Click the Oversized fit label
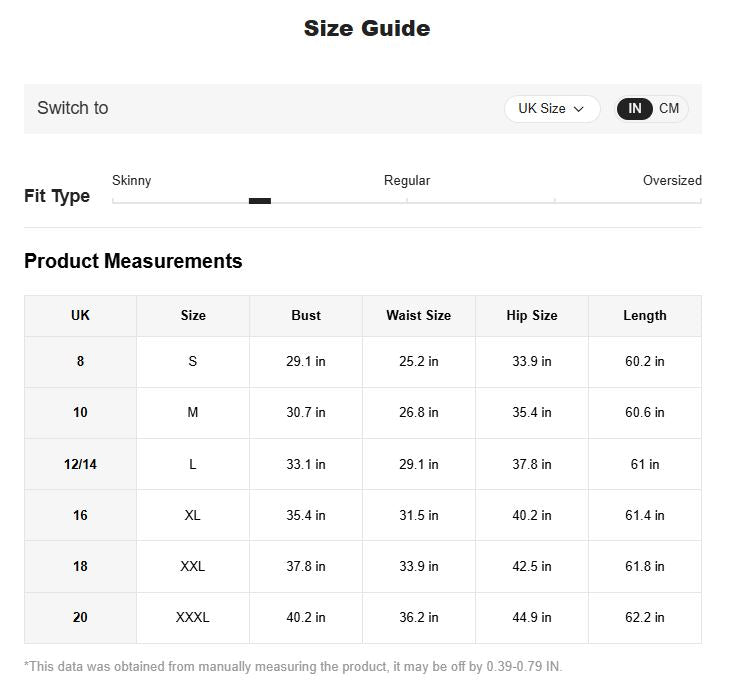 672,181
